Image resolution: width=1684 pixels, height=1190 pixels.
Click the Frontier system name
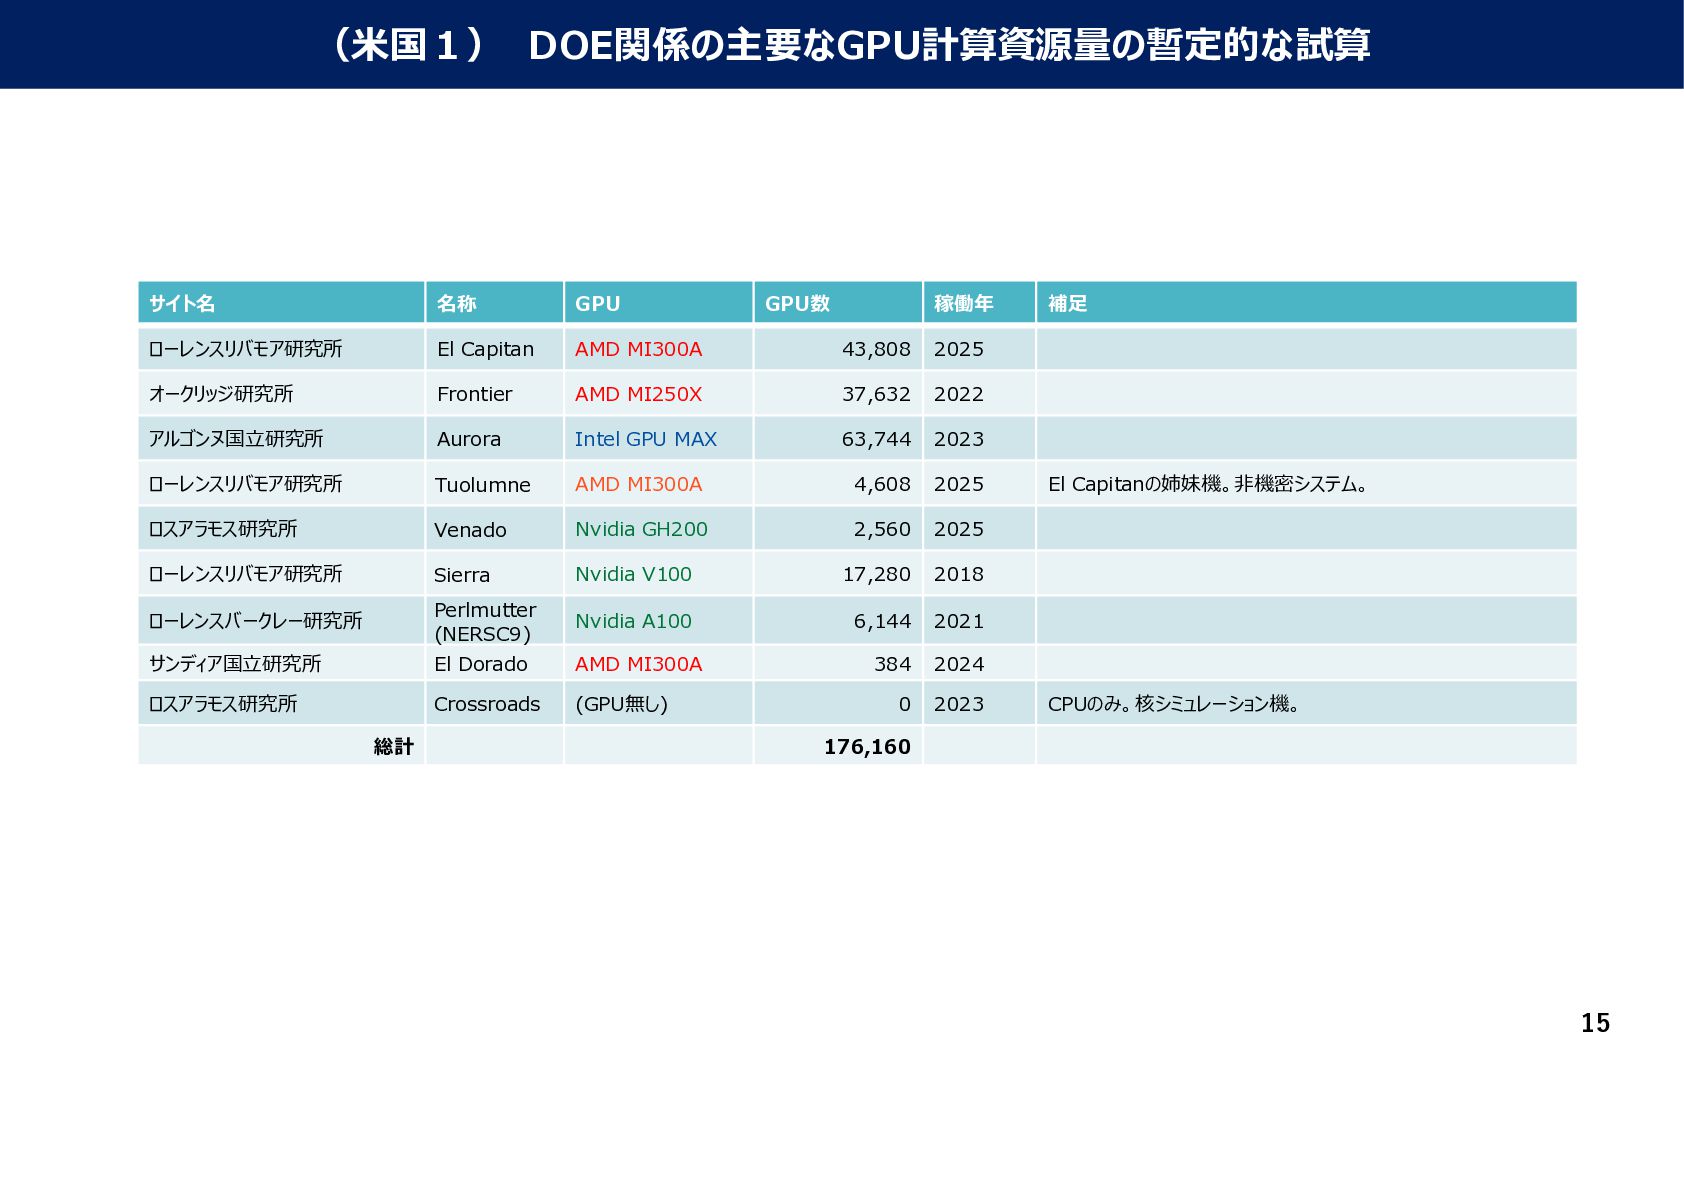coord(474,394)
